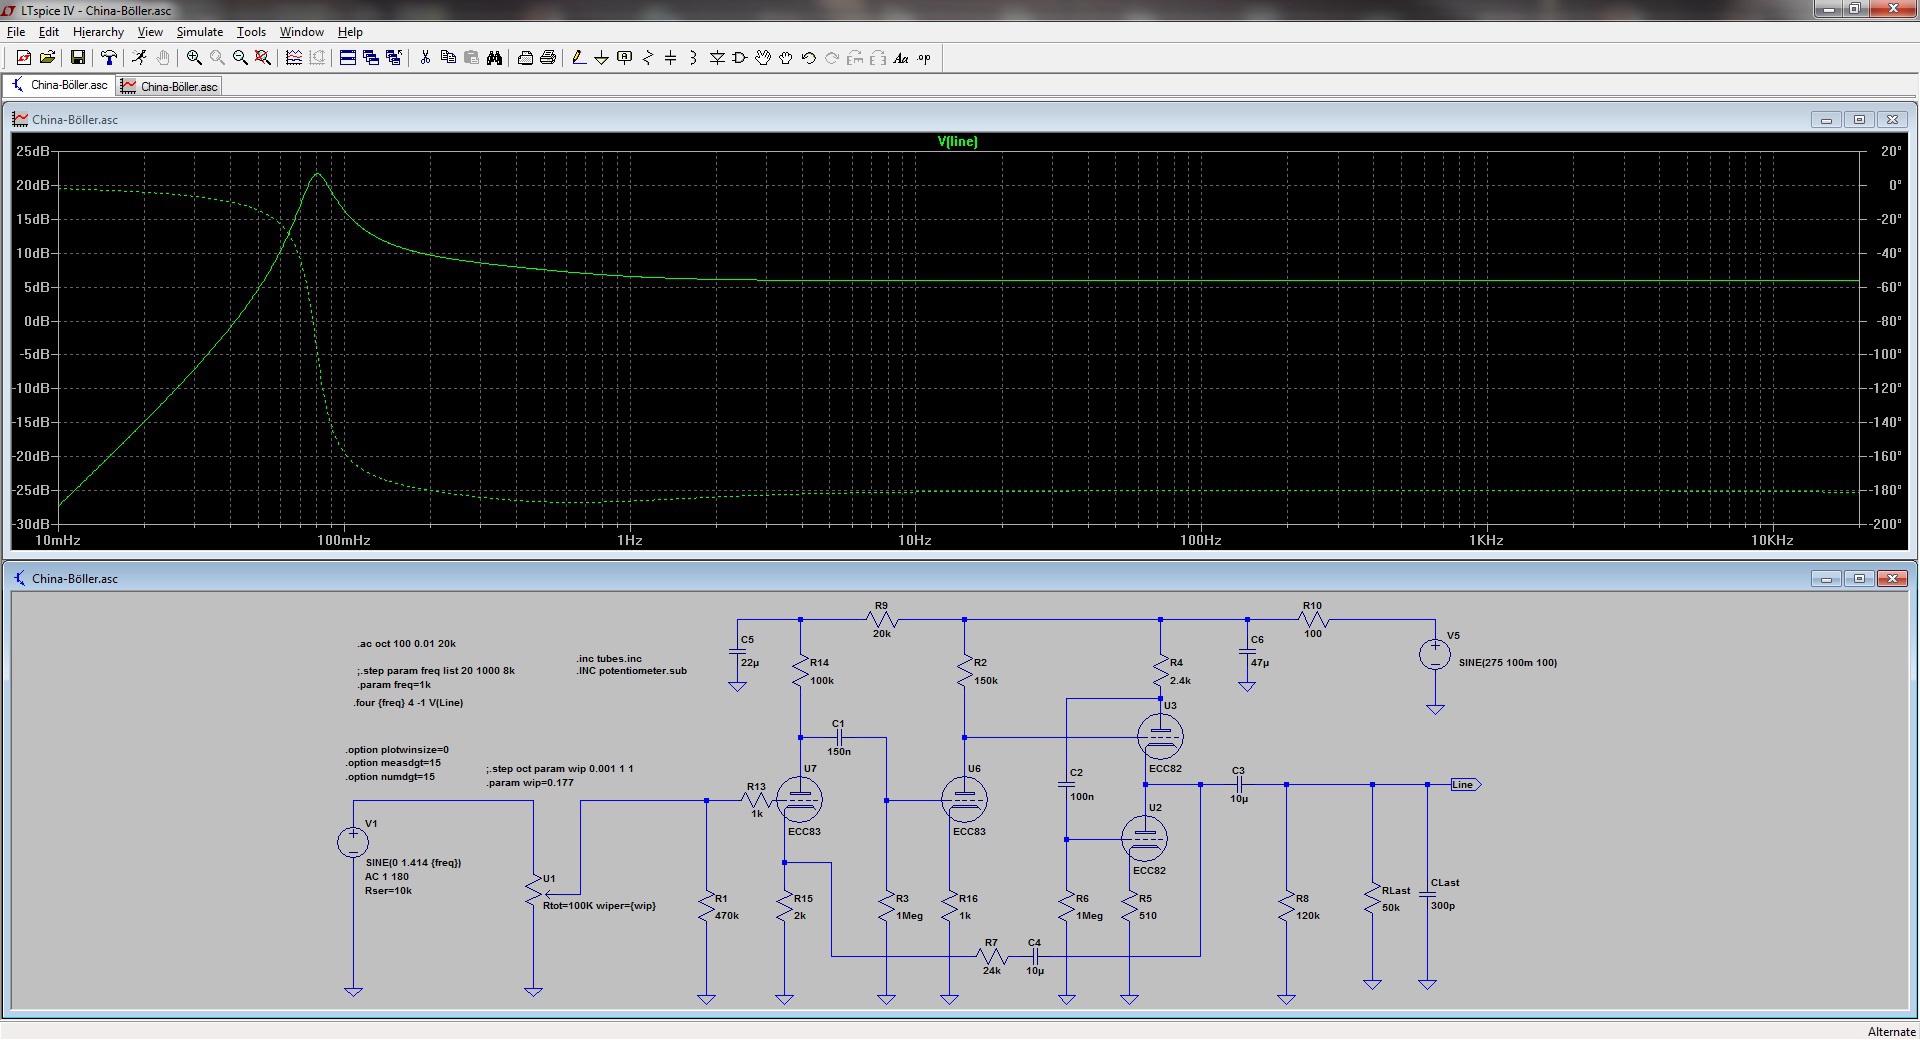Open the Simulate menu
Screen dimensions: 1920x1040
click(x=199, y=32)
